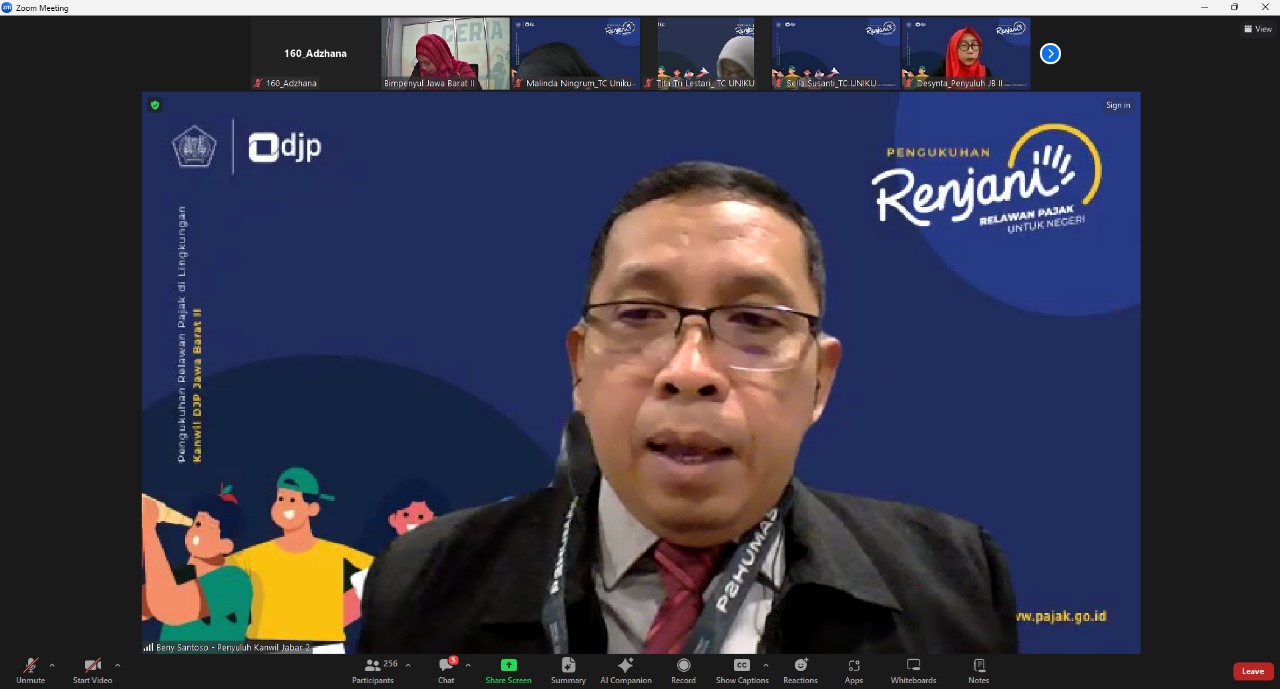Open the Reactions menu

coord(800,670)
